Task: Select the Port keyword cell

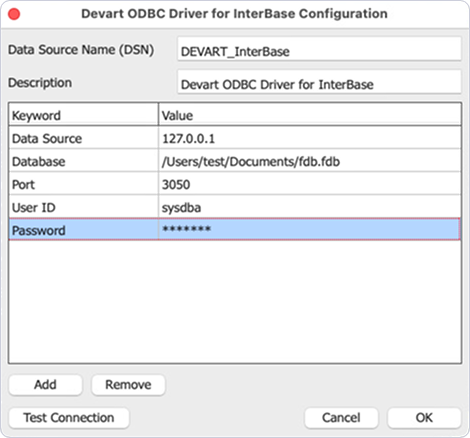Action: point(83,184)
